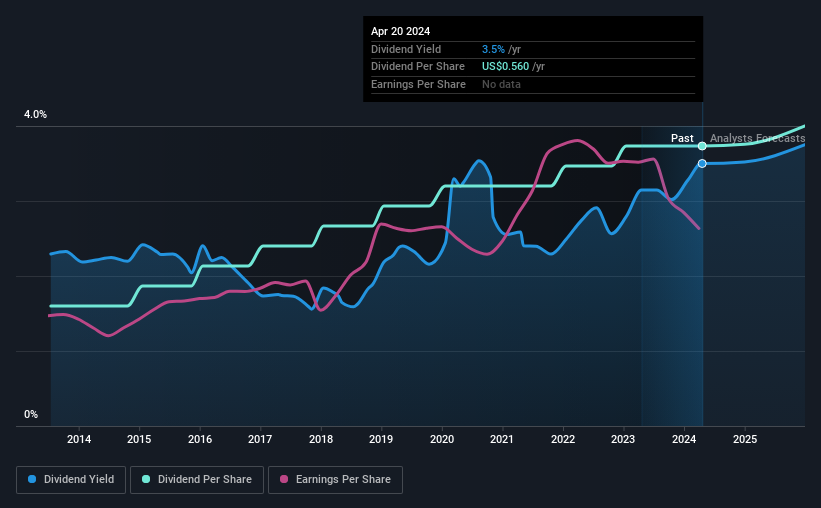Click the Apr 20 2024 tooltip date
Image resolution: width=821 pixels, height=508 pixels.
(401, 31)
